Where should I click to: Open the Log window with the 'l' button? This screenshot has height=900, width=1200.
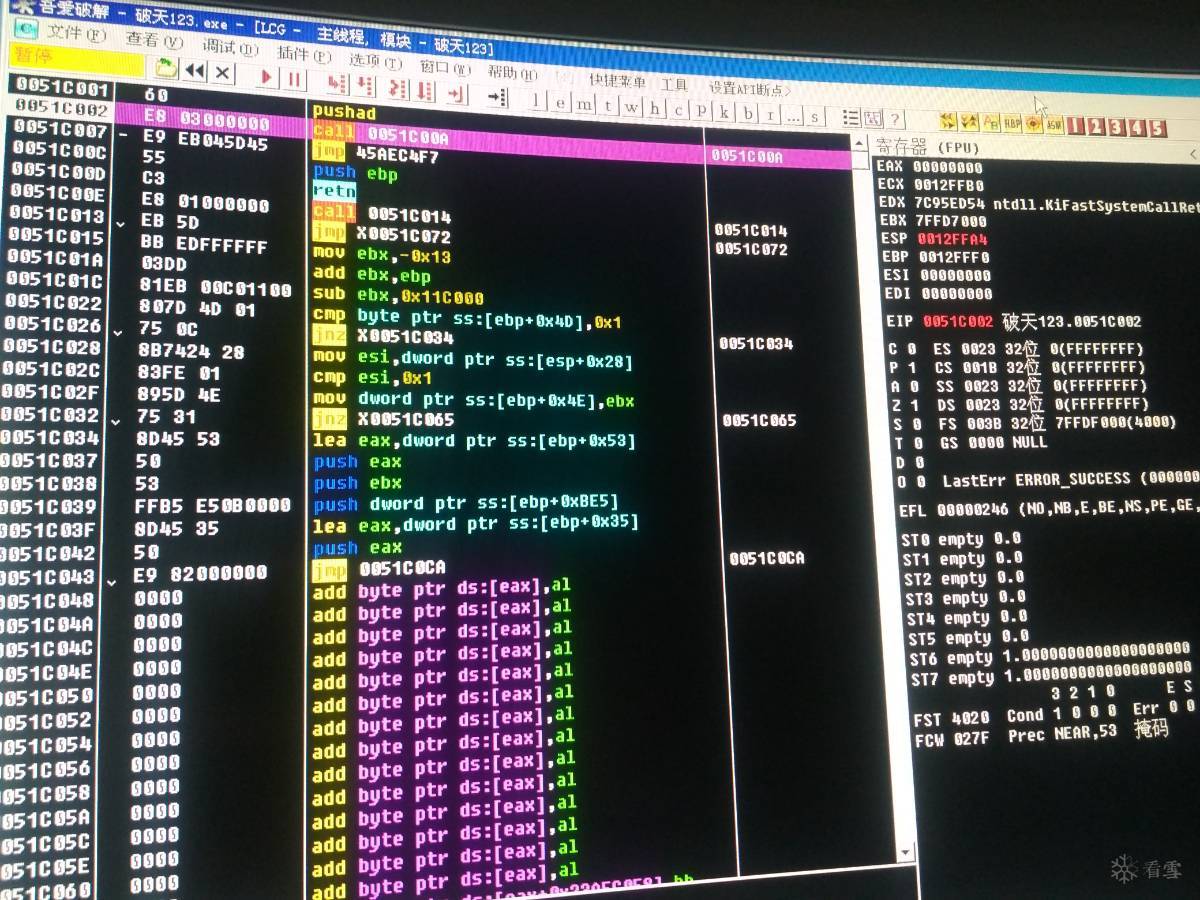tap(536, 100)
